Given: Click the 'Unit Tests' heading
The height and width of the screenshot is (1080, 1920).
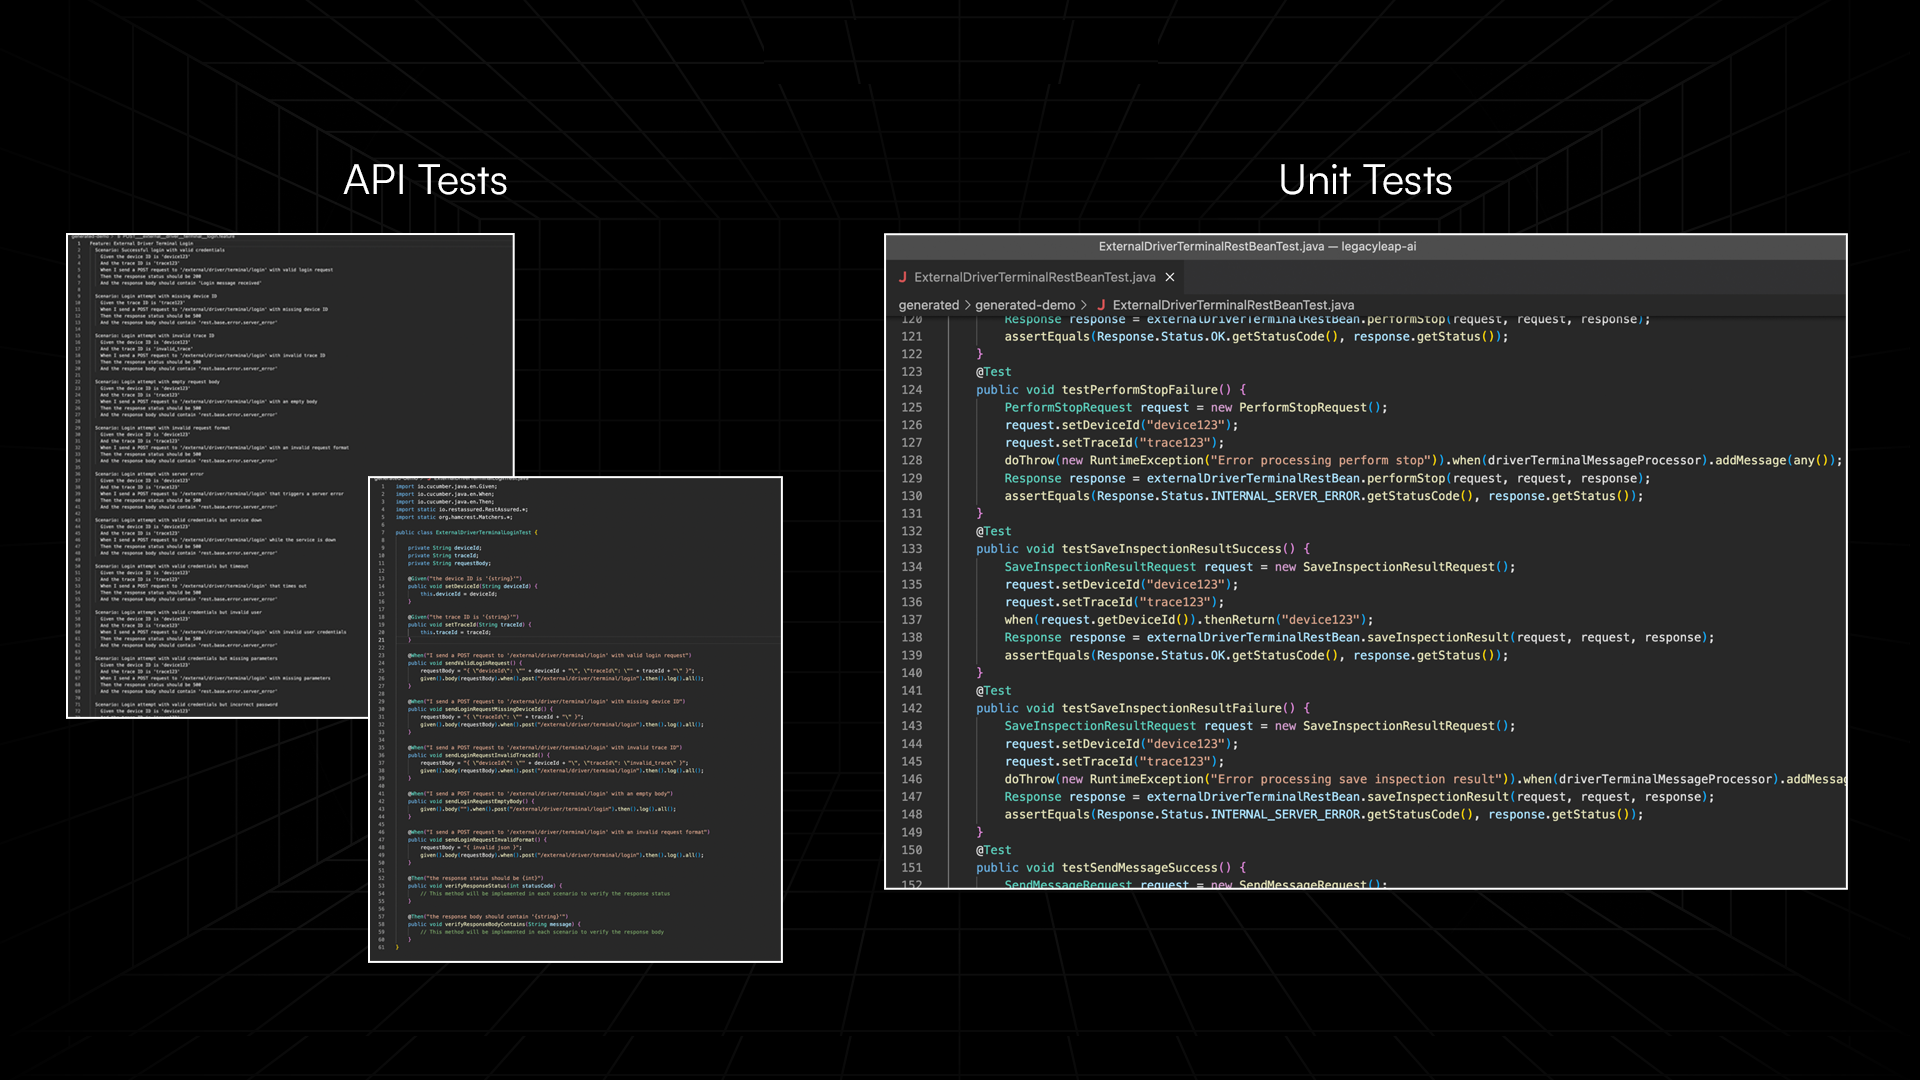Looking at the screenshot, I should coord(1365,181).
